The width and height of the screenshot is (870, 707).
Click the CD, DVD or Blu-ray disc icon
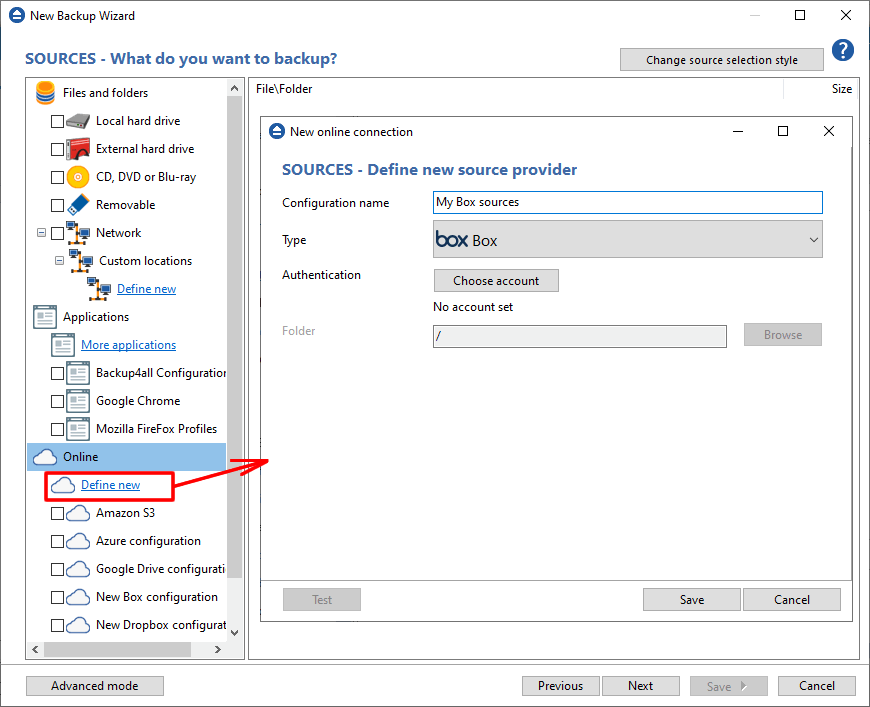pyautogui.click(x=78, y=177)
